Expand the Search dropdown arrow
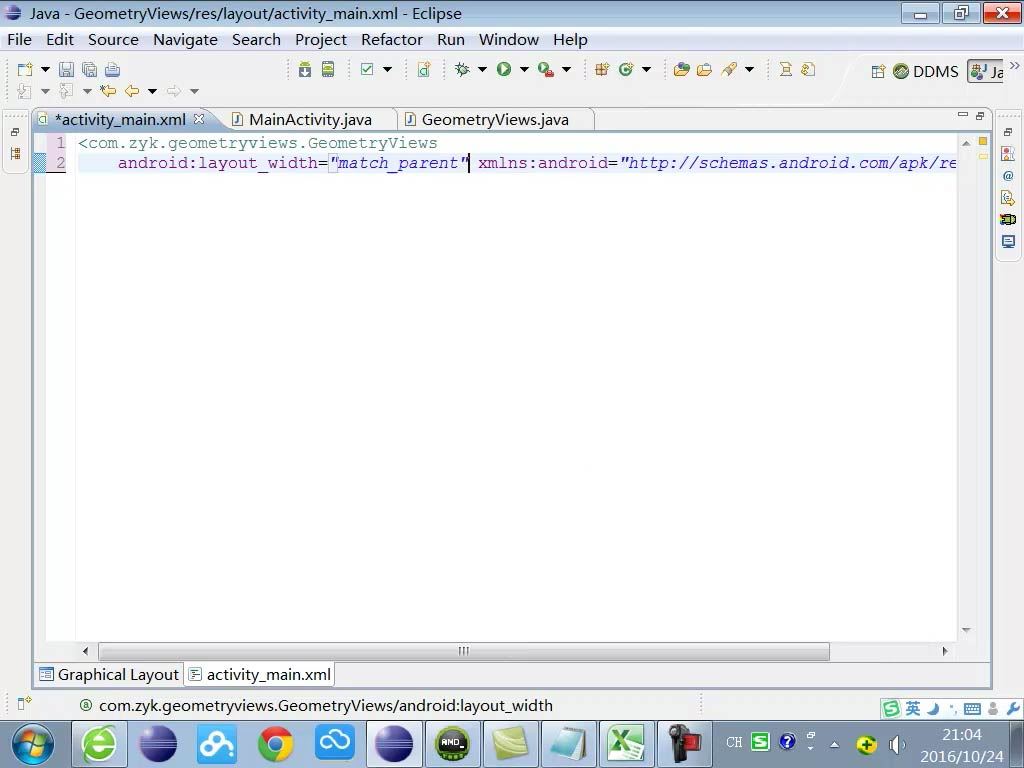1024x768 pixels. point(749,69)
